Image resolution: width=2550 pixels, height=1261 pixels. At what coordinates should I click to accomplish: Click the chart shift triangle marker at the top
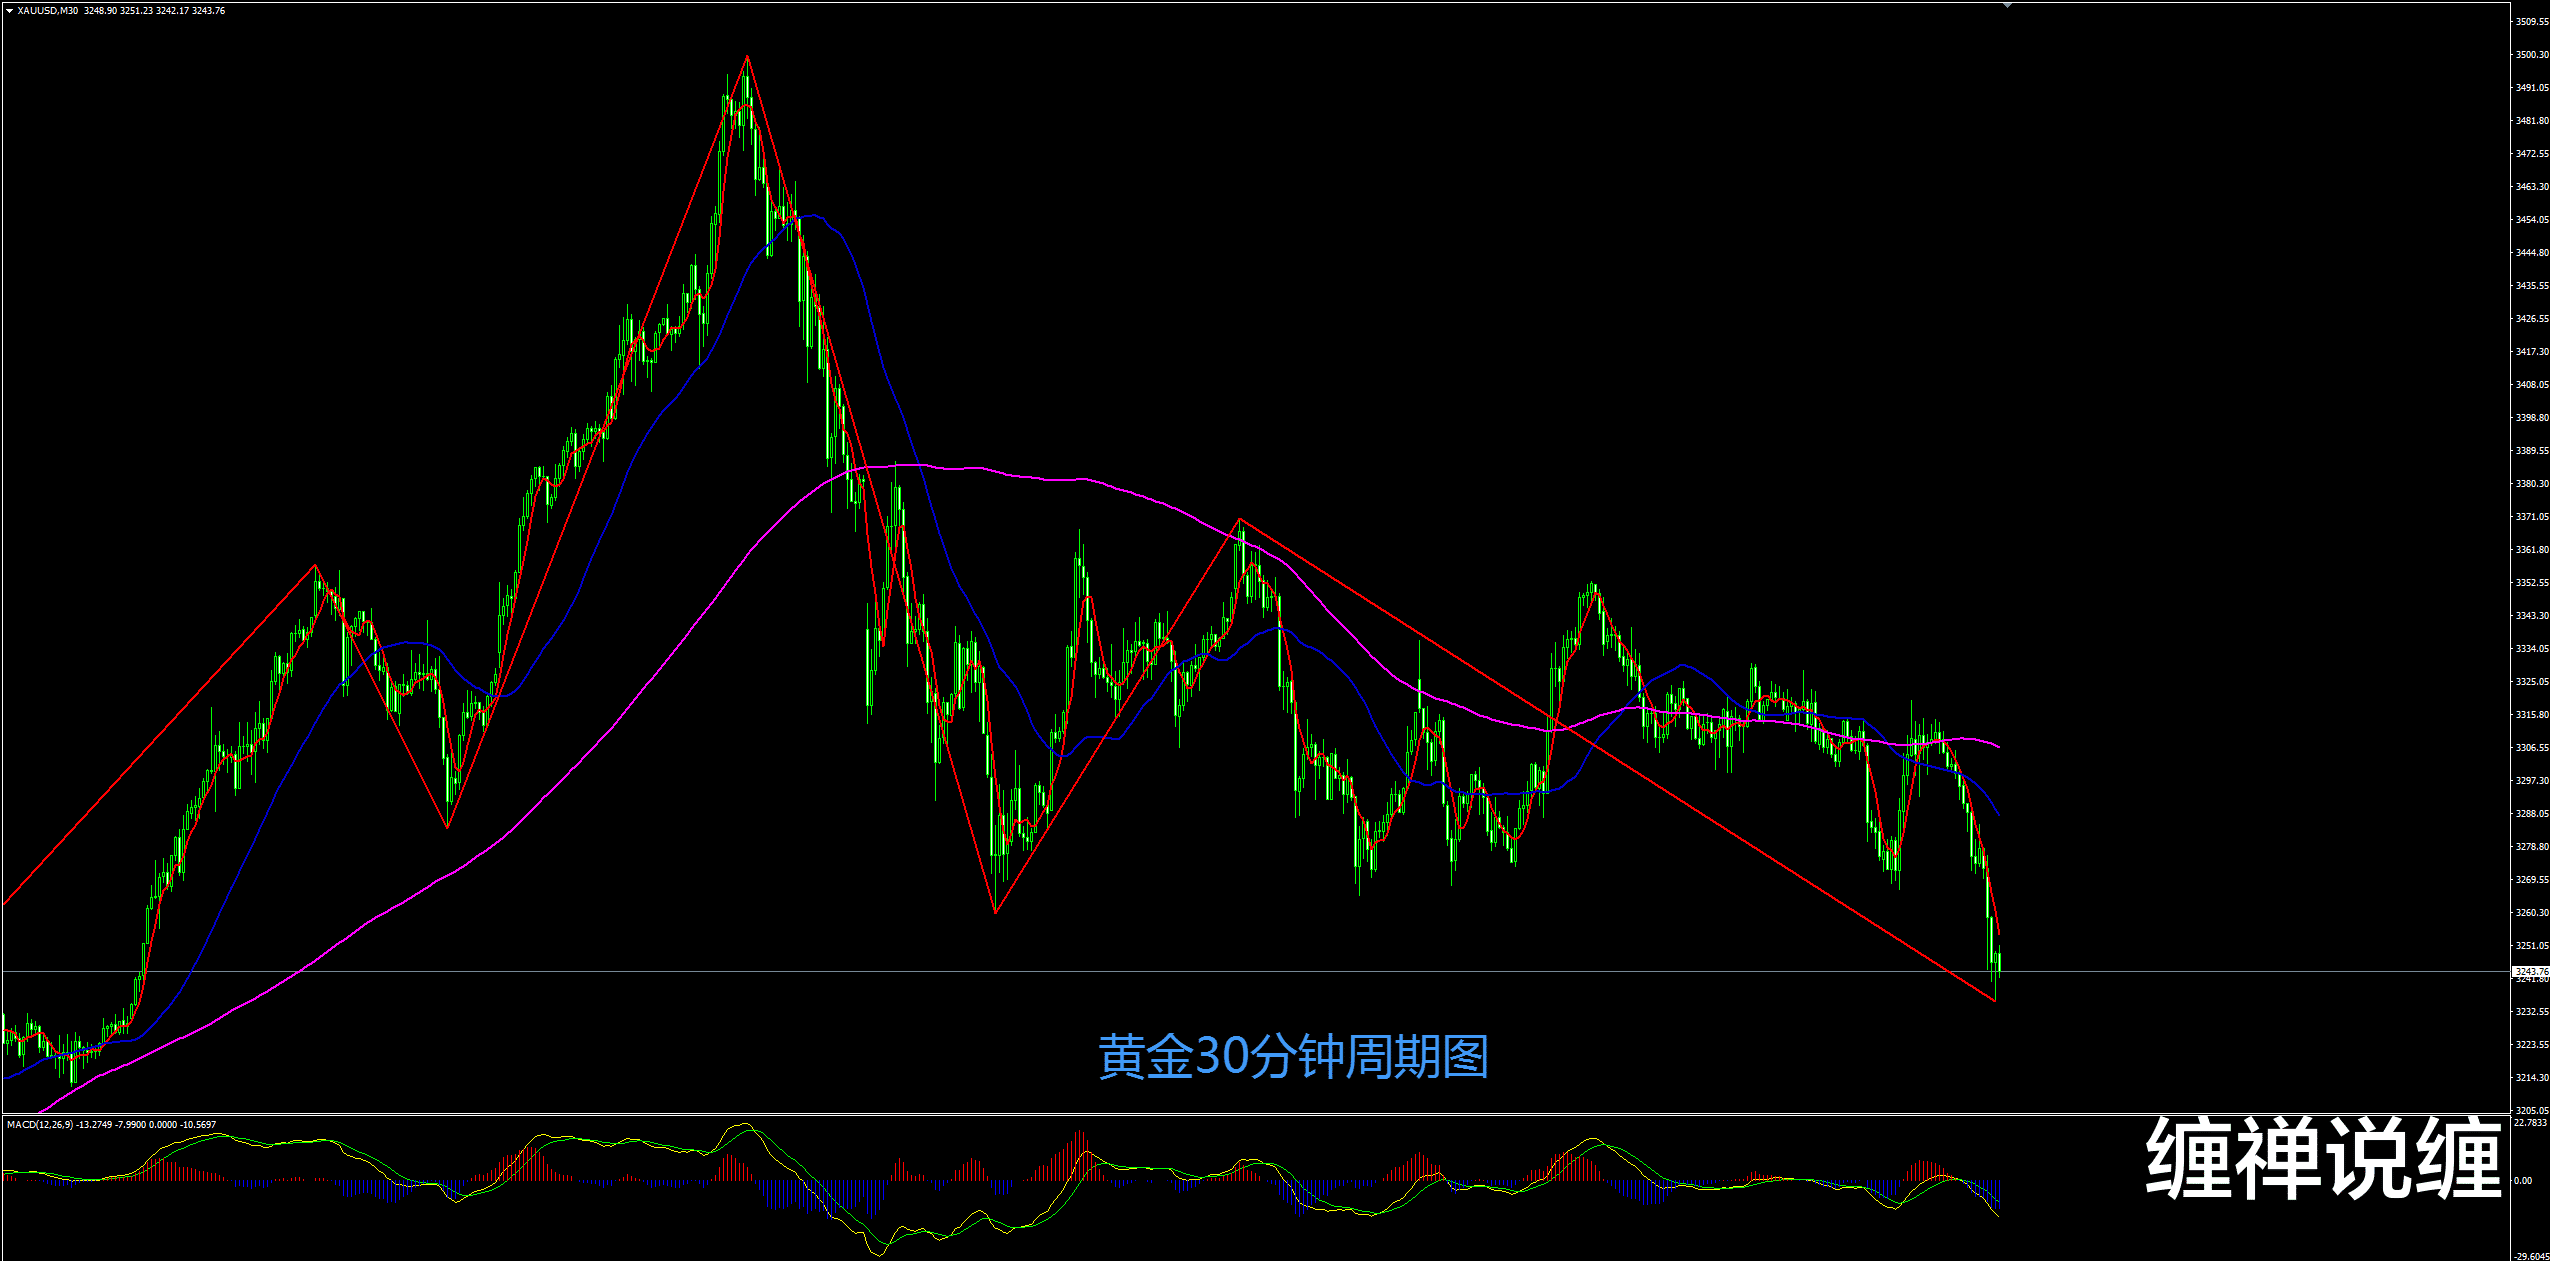(2007, 5)
